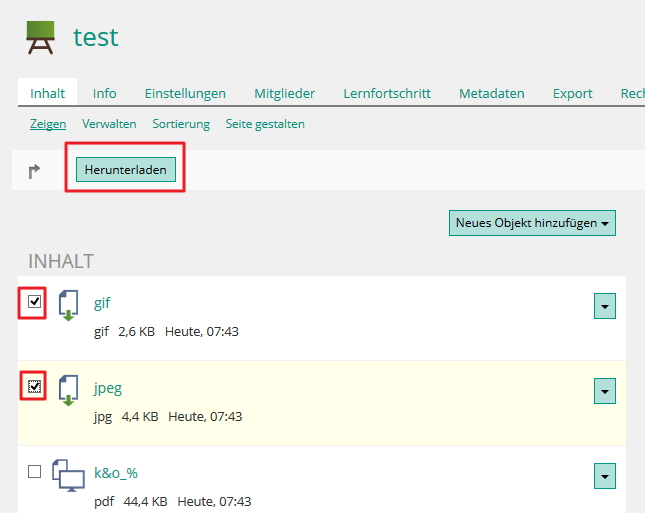Click the jpeg file download icon
Screen dimensions: 645x513
(x=68, y=390)
